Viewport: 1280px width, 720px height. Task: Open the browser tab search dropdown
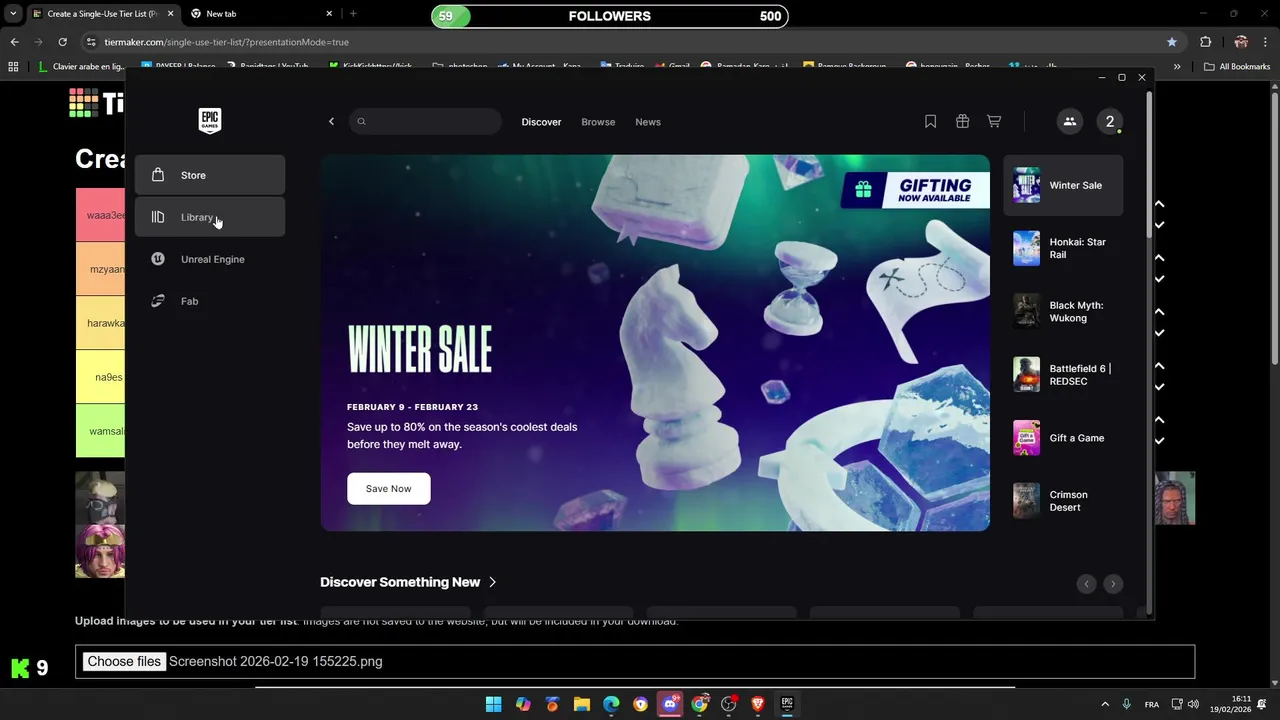13,14
